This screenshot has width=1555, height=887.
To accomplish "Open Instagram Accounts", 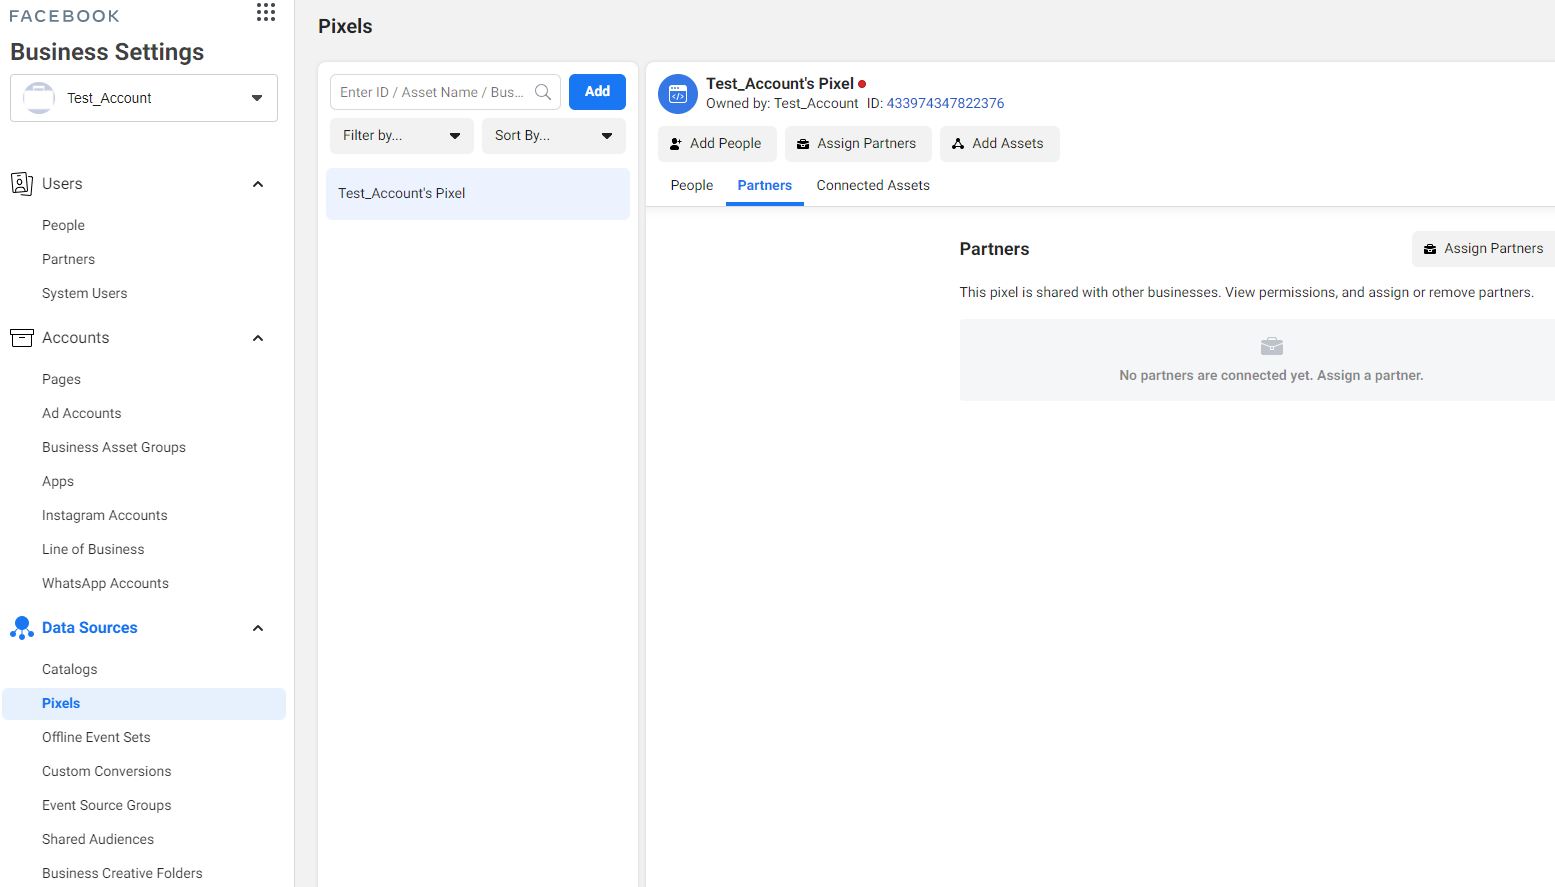I will [104, 515].
